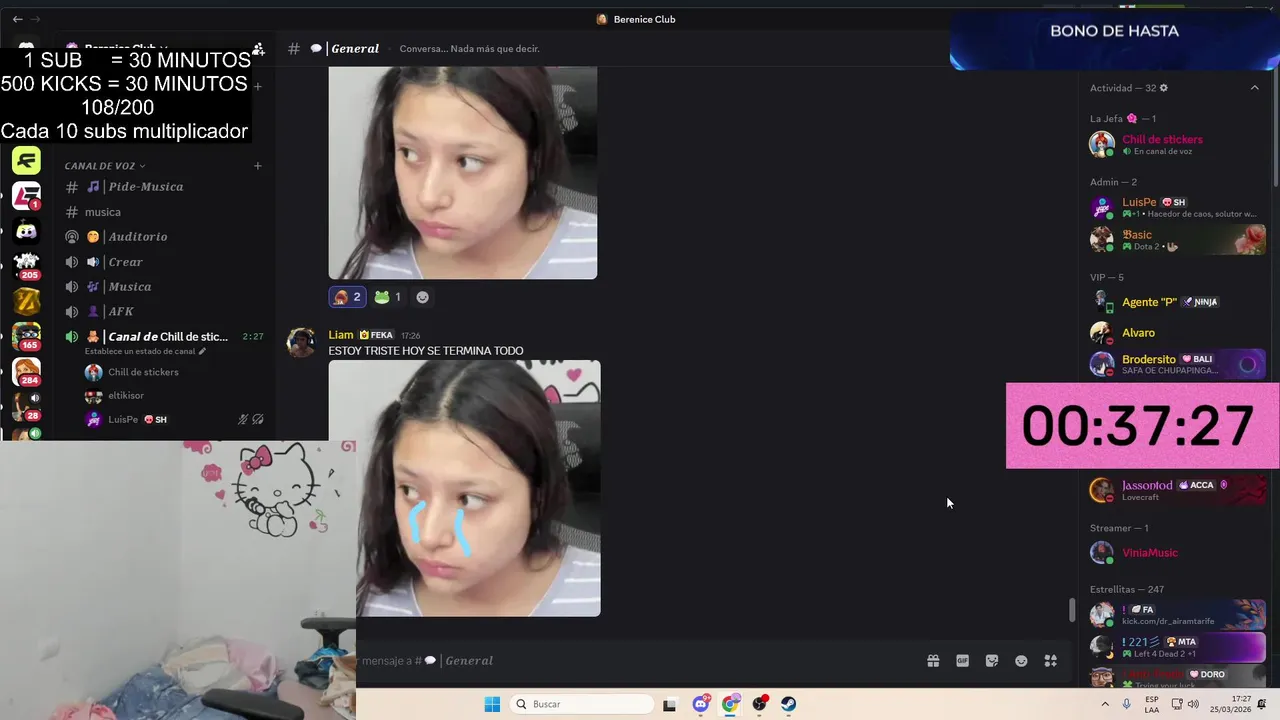This screenshot has width=1280, height=720.
Task: Open the golden cube server icon
Action: pos(26,300)
